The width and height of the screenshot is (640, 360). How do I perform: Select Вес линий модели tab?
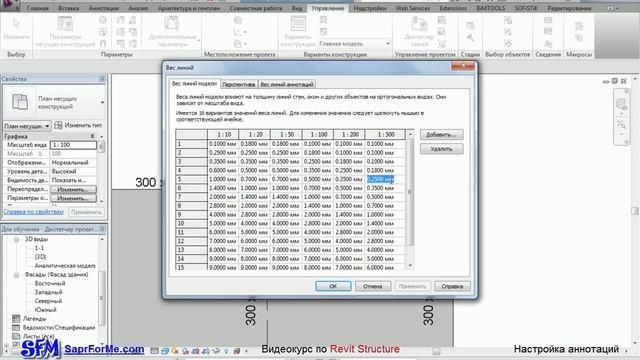click(194, 84)
